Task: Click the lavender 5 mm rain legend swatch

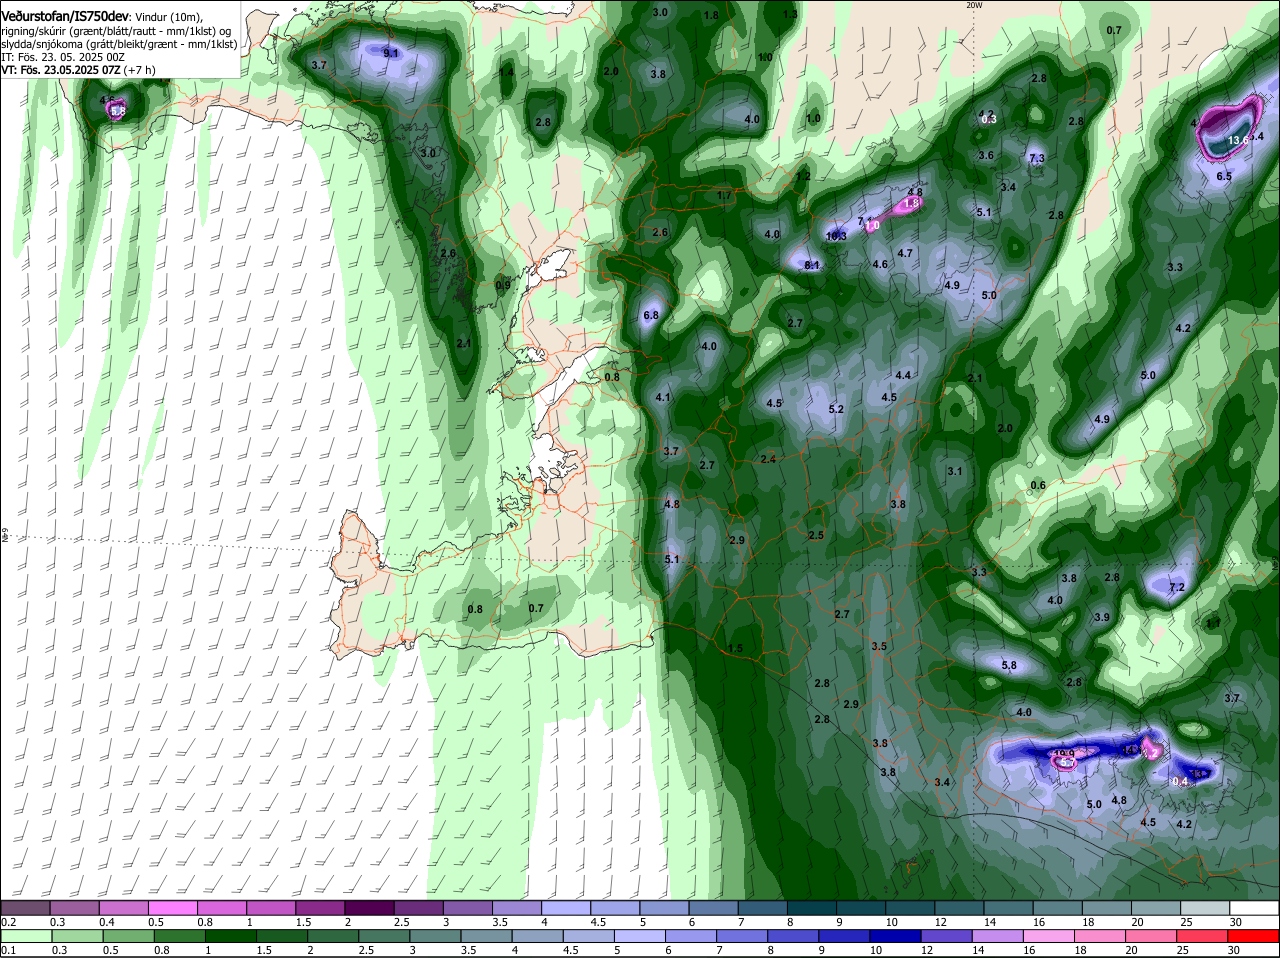Action: pos(640,937)
